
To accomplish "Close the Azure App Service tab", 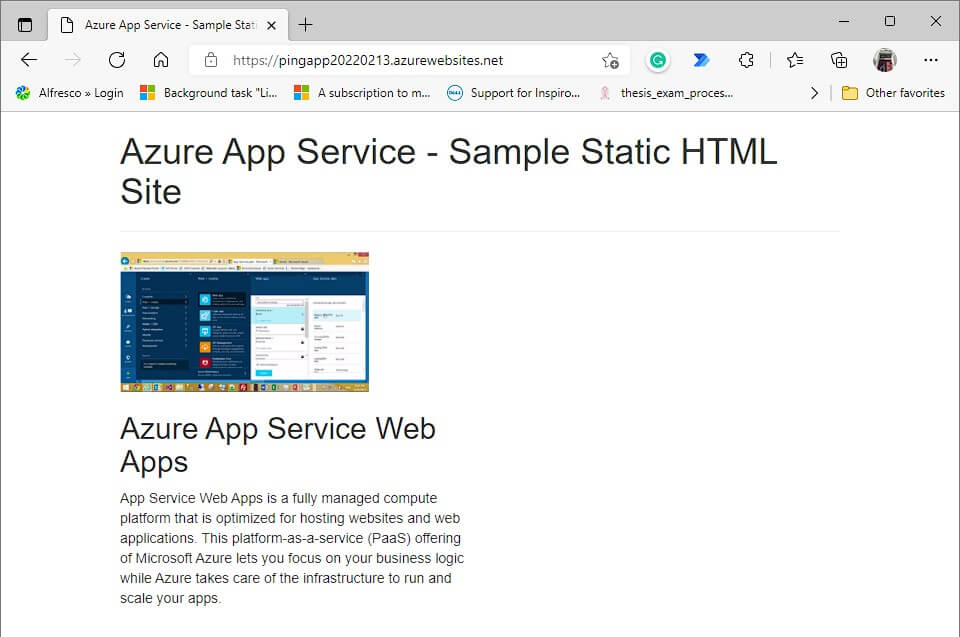I will 271,25.
